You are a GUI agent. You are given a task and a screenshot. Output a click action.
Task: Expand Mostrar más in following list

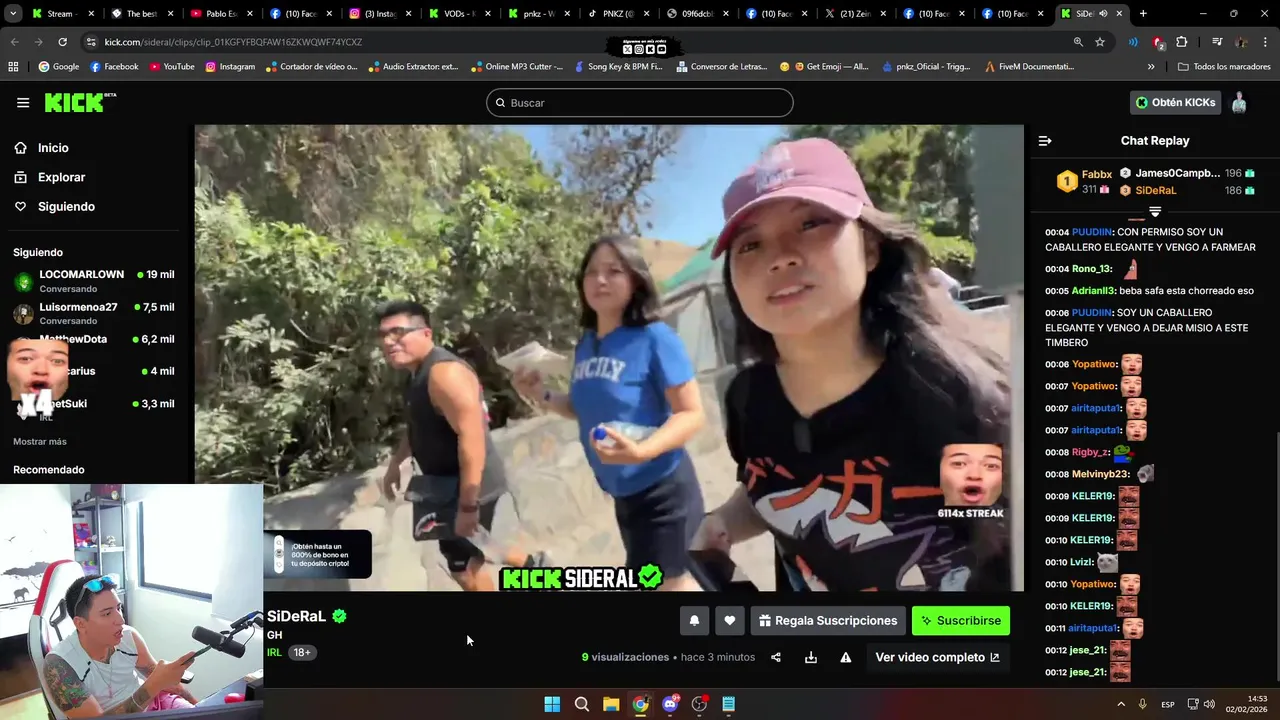point(40,441)
